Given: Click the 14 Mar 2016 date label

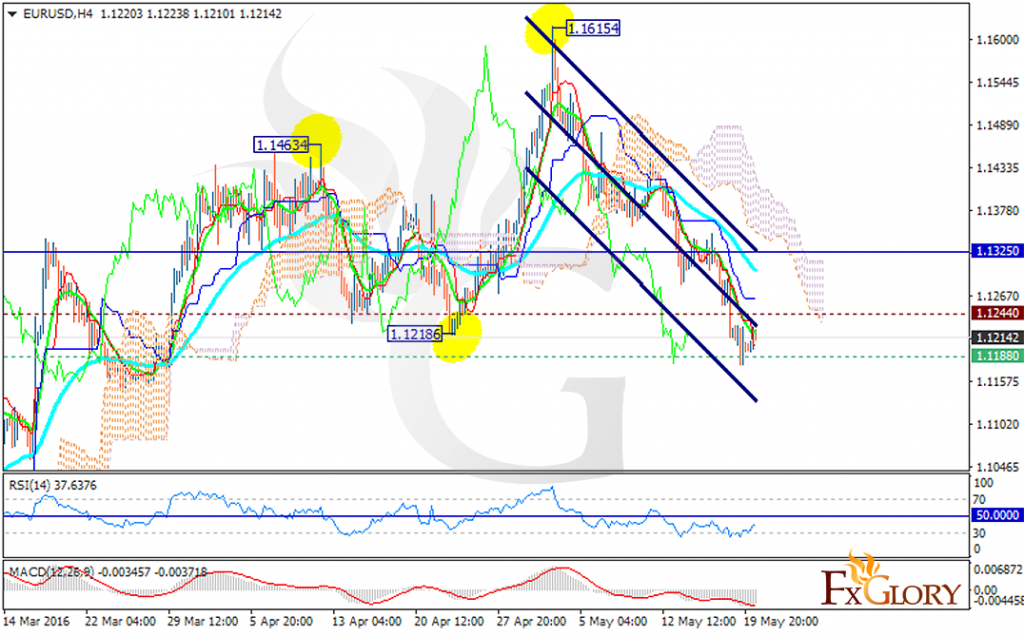Looking at the screenshot, I should (x=37, y=621).
